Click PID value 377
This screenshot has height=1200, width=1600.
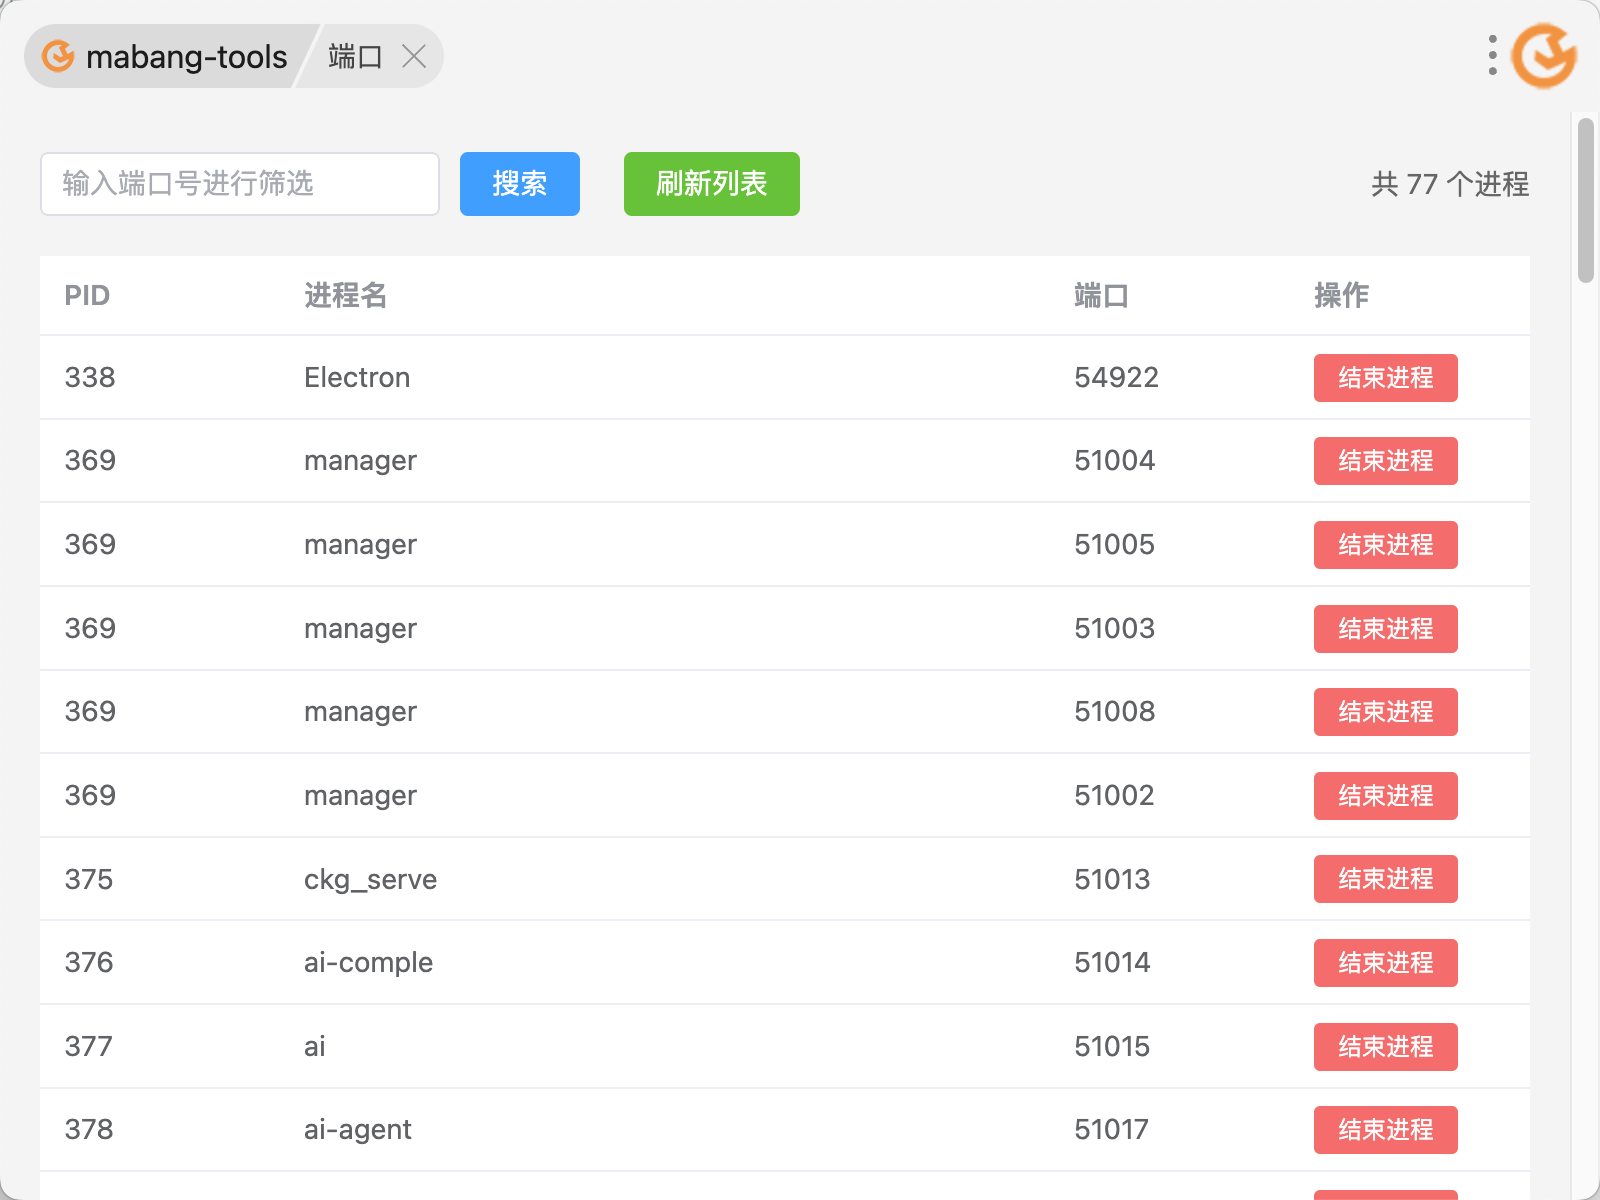pos(88,1046)
